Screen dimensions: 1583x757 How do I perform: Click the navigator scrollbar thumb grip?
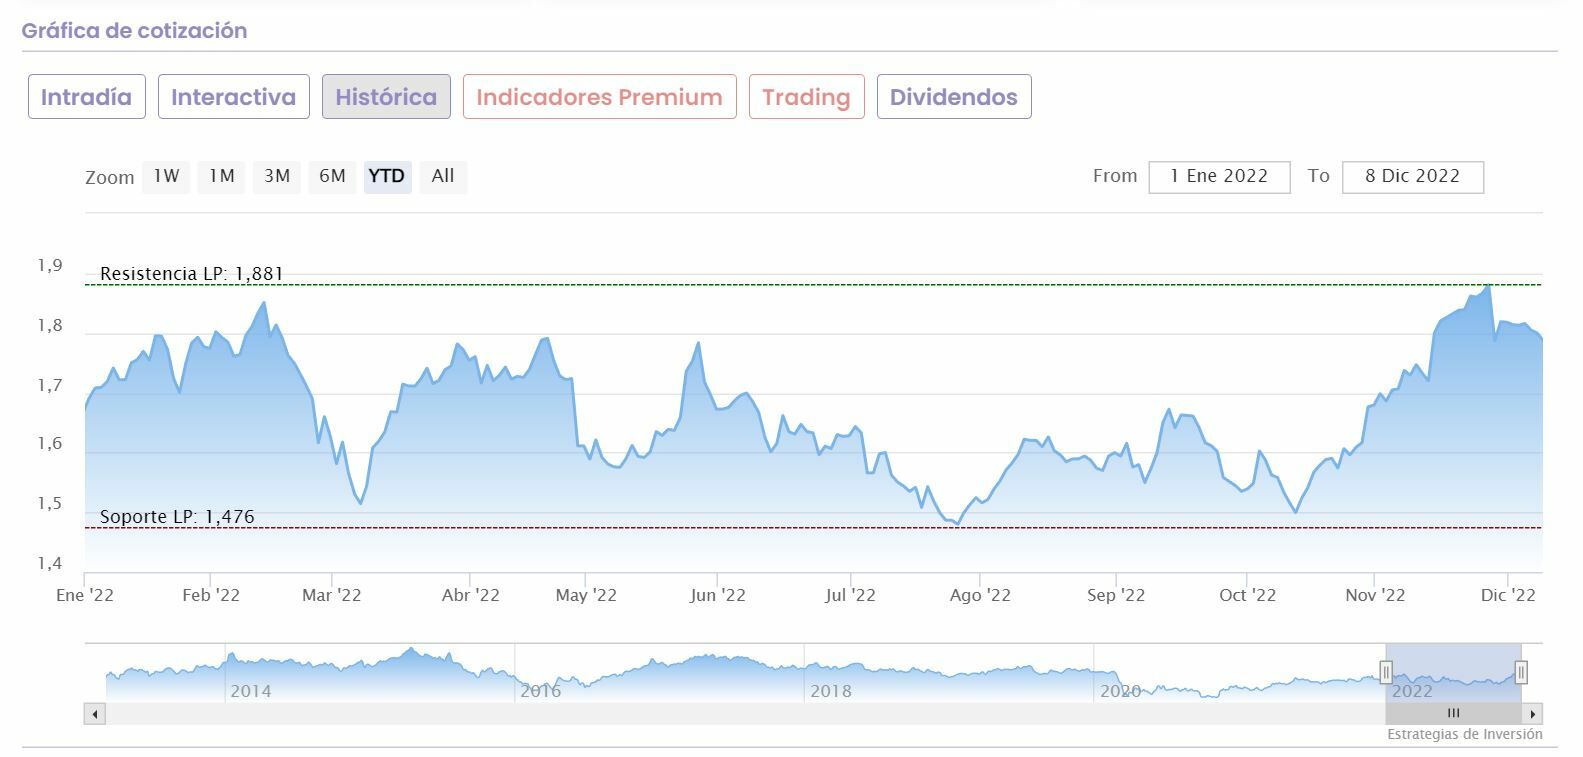(1453, 714)
